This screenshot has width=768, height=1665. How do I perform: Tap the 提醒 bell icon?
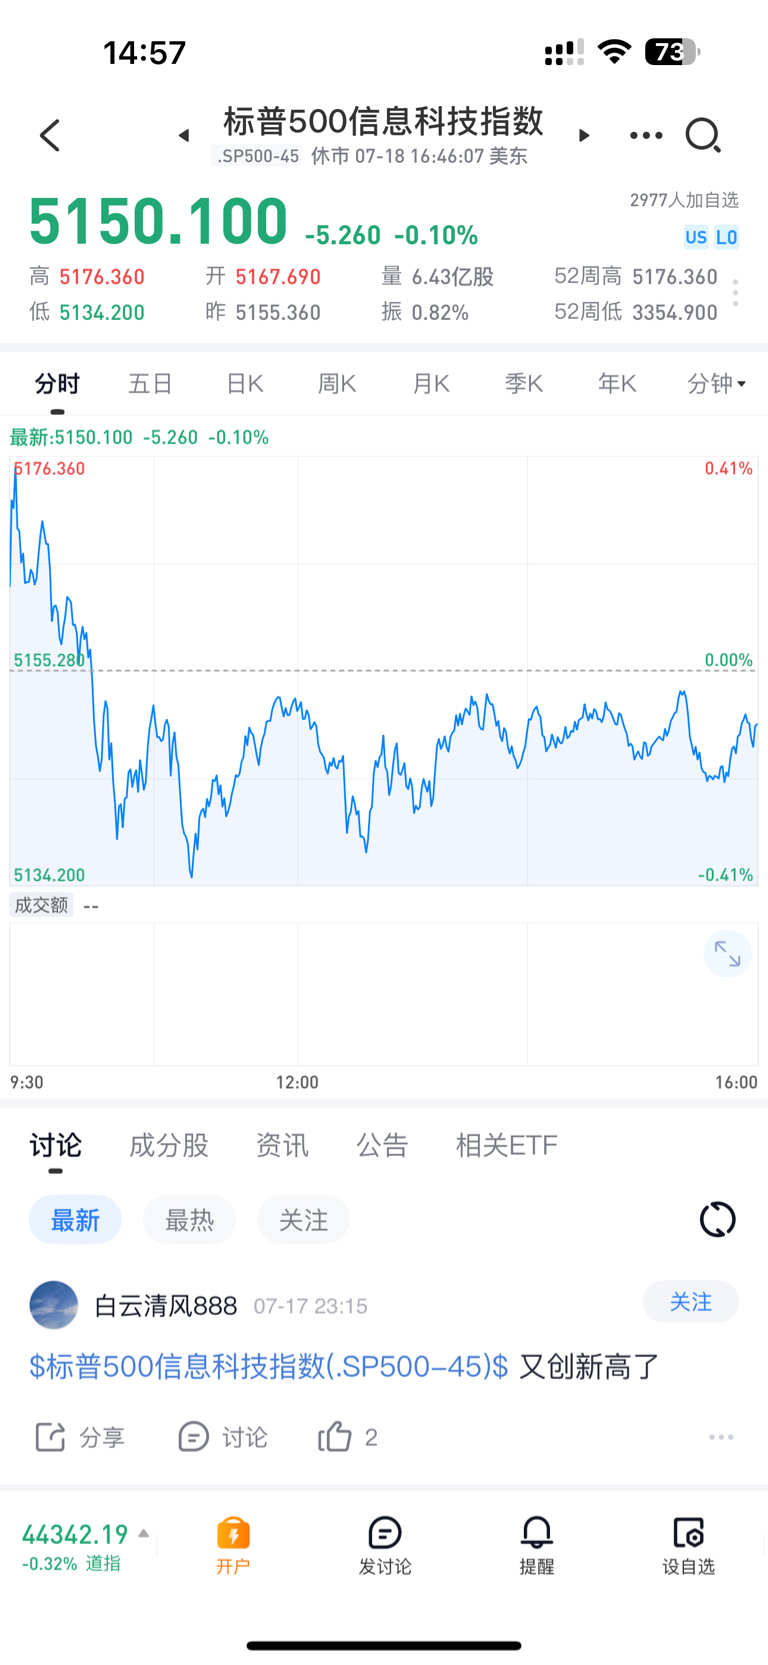point(537,1545)
